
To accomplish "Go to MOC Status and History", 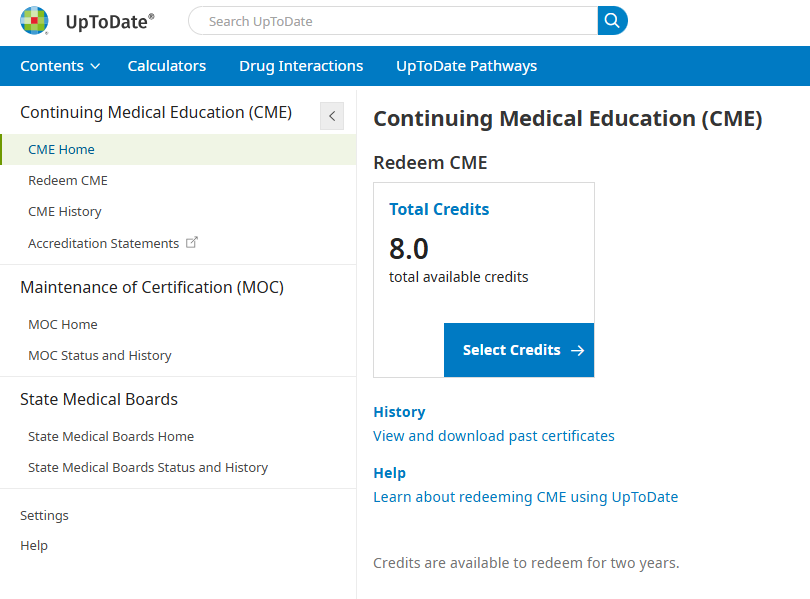I will 100,356.
